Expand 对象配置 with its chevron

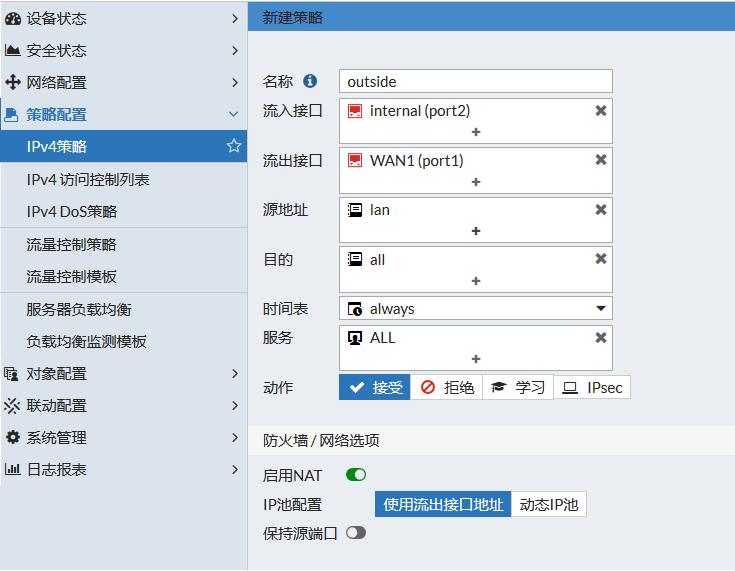[x=235, y=374]
